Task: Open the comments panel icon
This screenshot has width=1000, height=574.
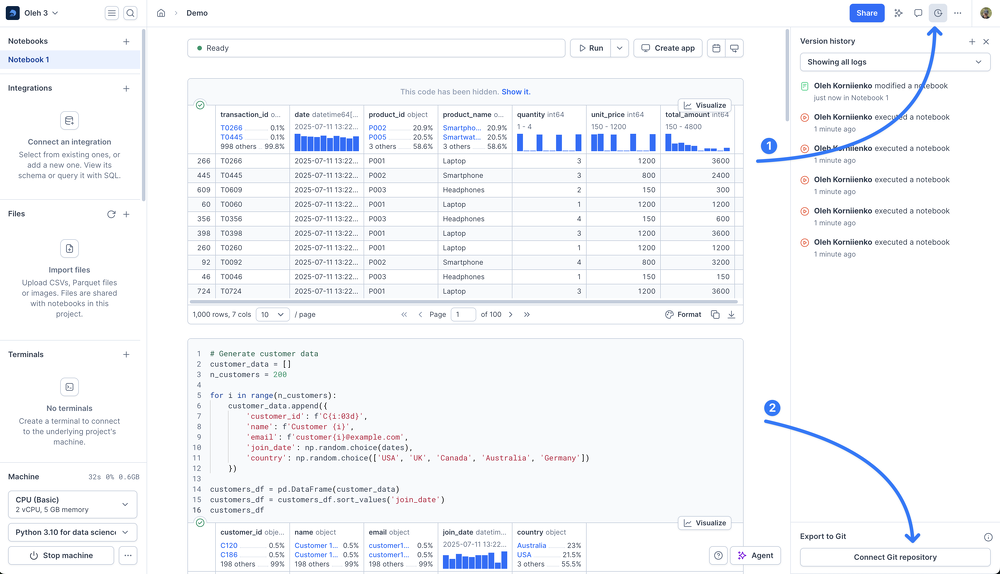Action: (918, 13)
